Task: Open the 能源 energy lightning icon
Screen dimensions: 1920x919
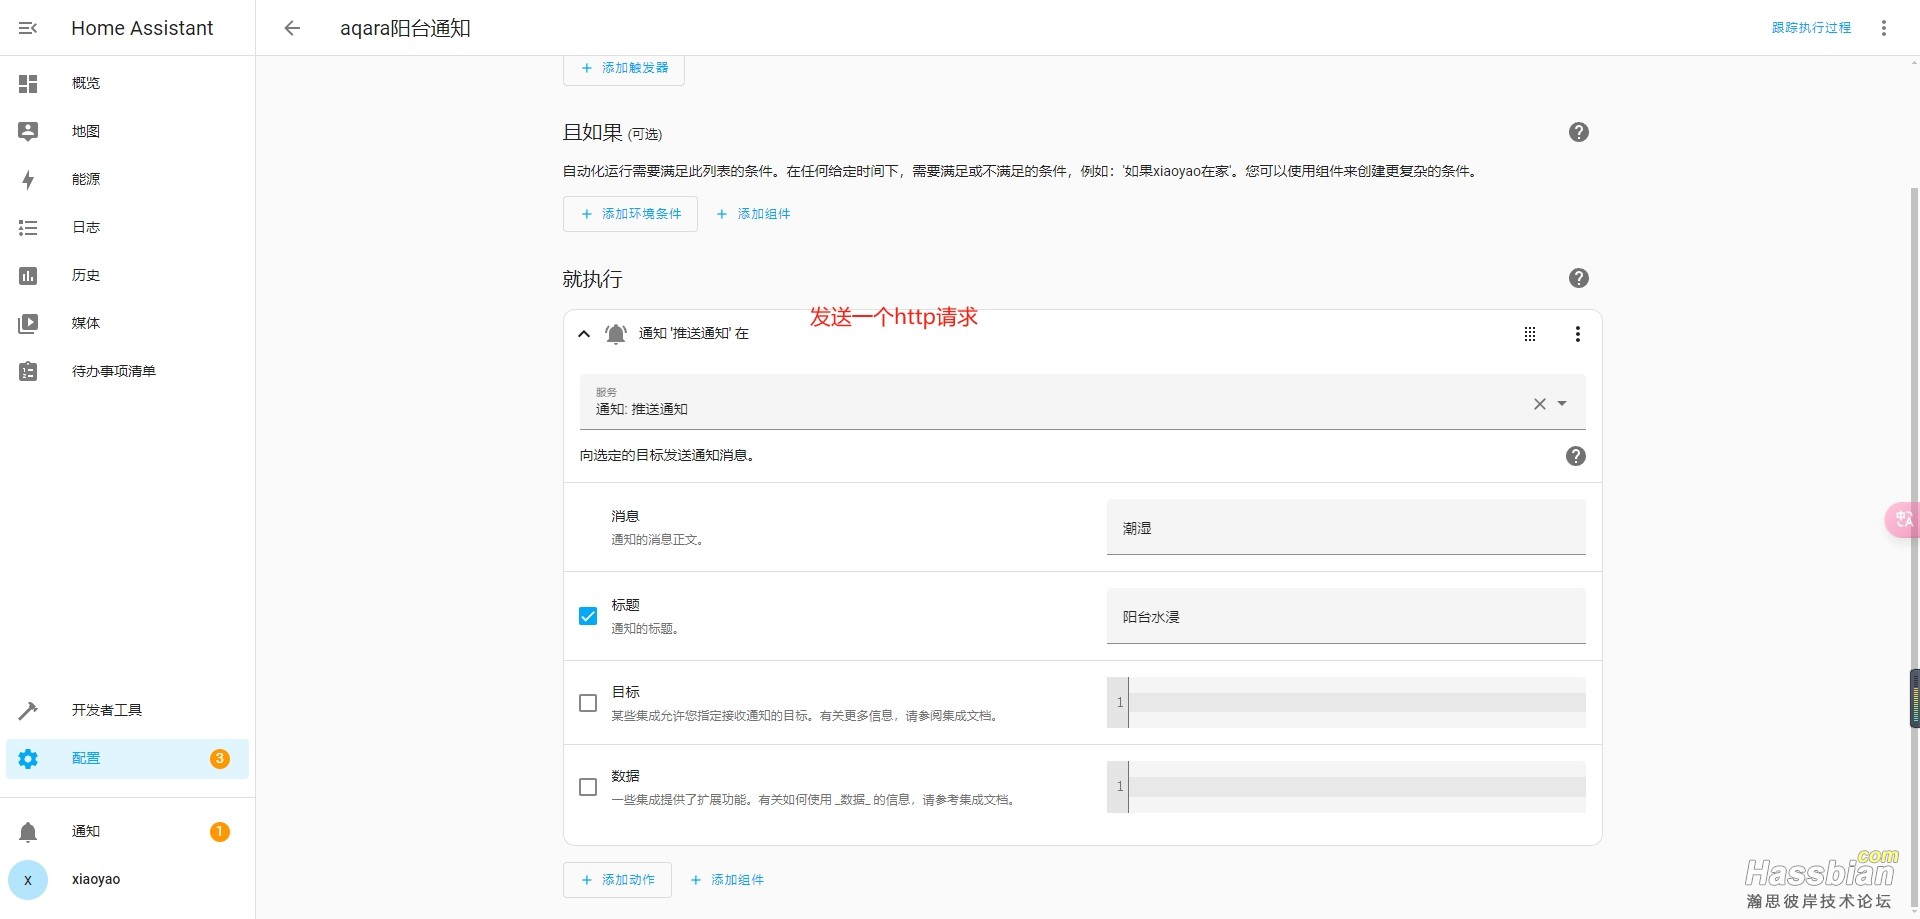Action: click(x=28, y=179)
